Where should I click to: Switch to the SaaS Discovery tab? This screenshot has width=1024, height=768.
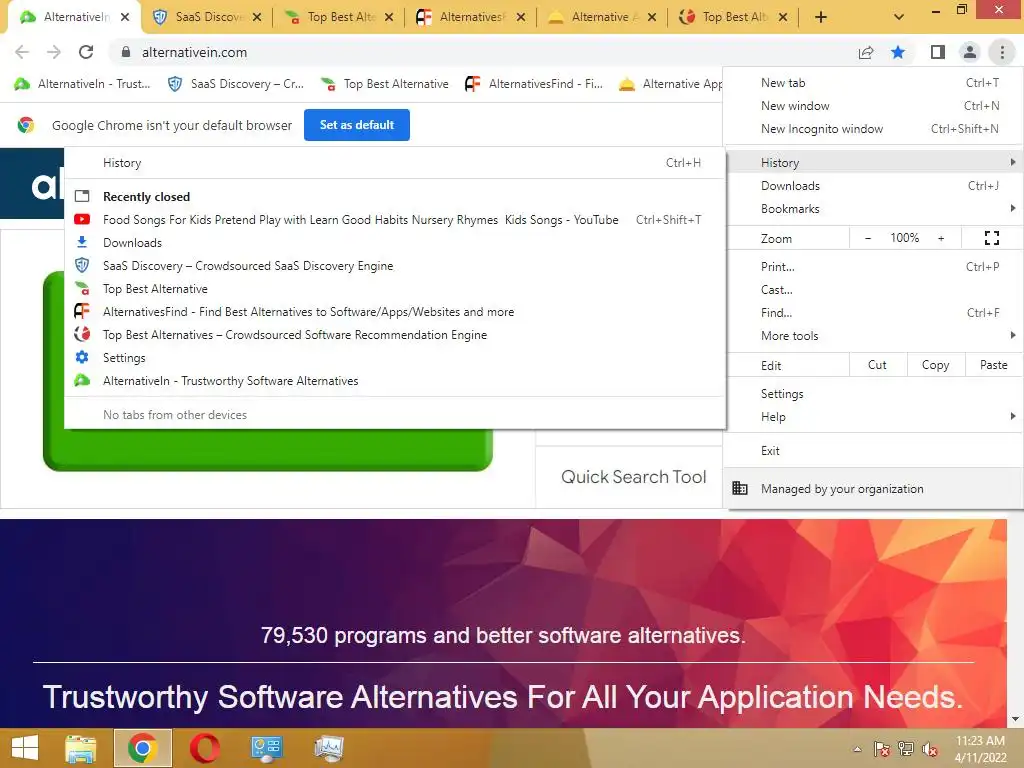coord(206,18)
